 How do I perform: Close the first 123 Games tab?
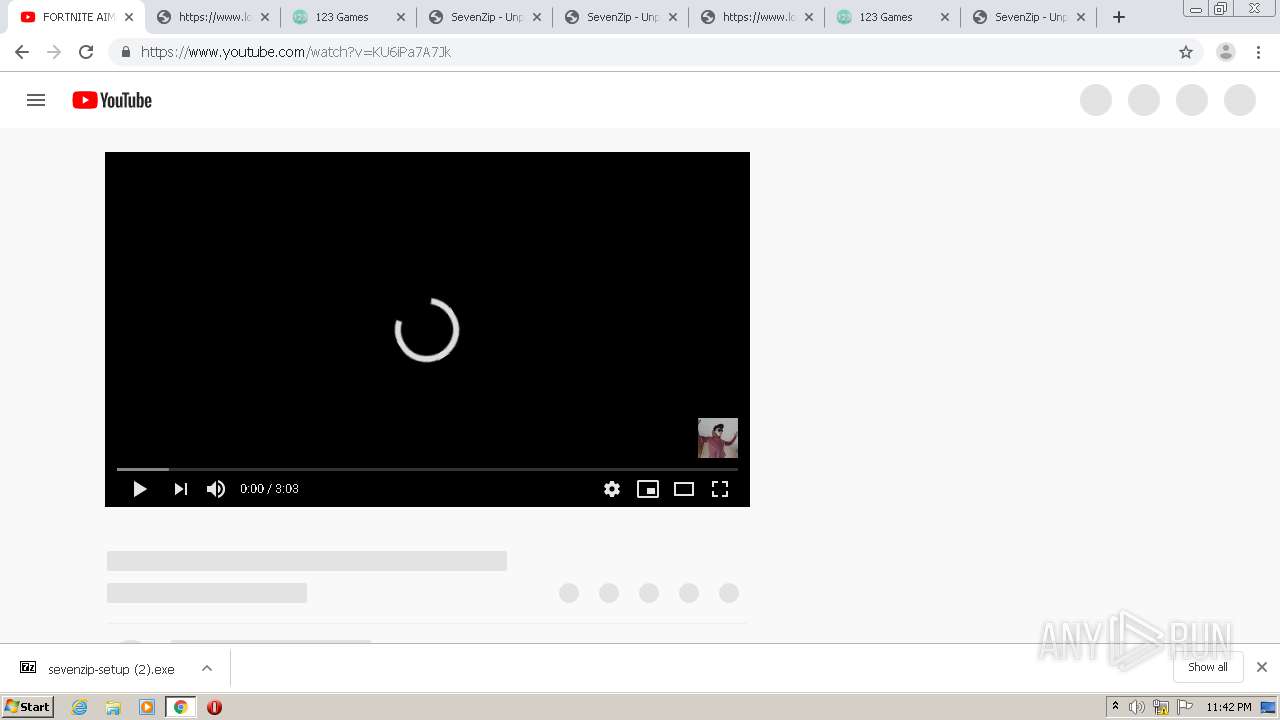pyautogui.click(x=401, y=17)
